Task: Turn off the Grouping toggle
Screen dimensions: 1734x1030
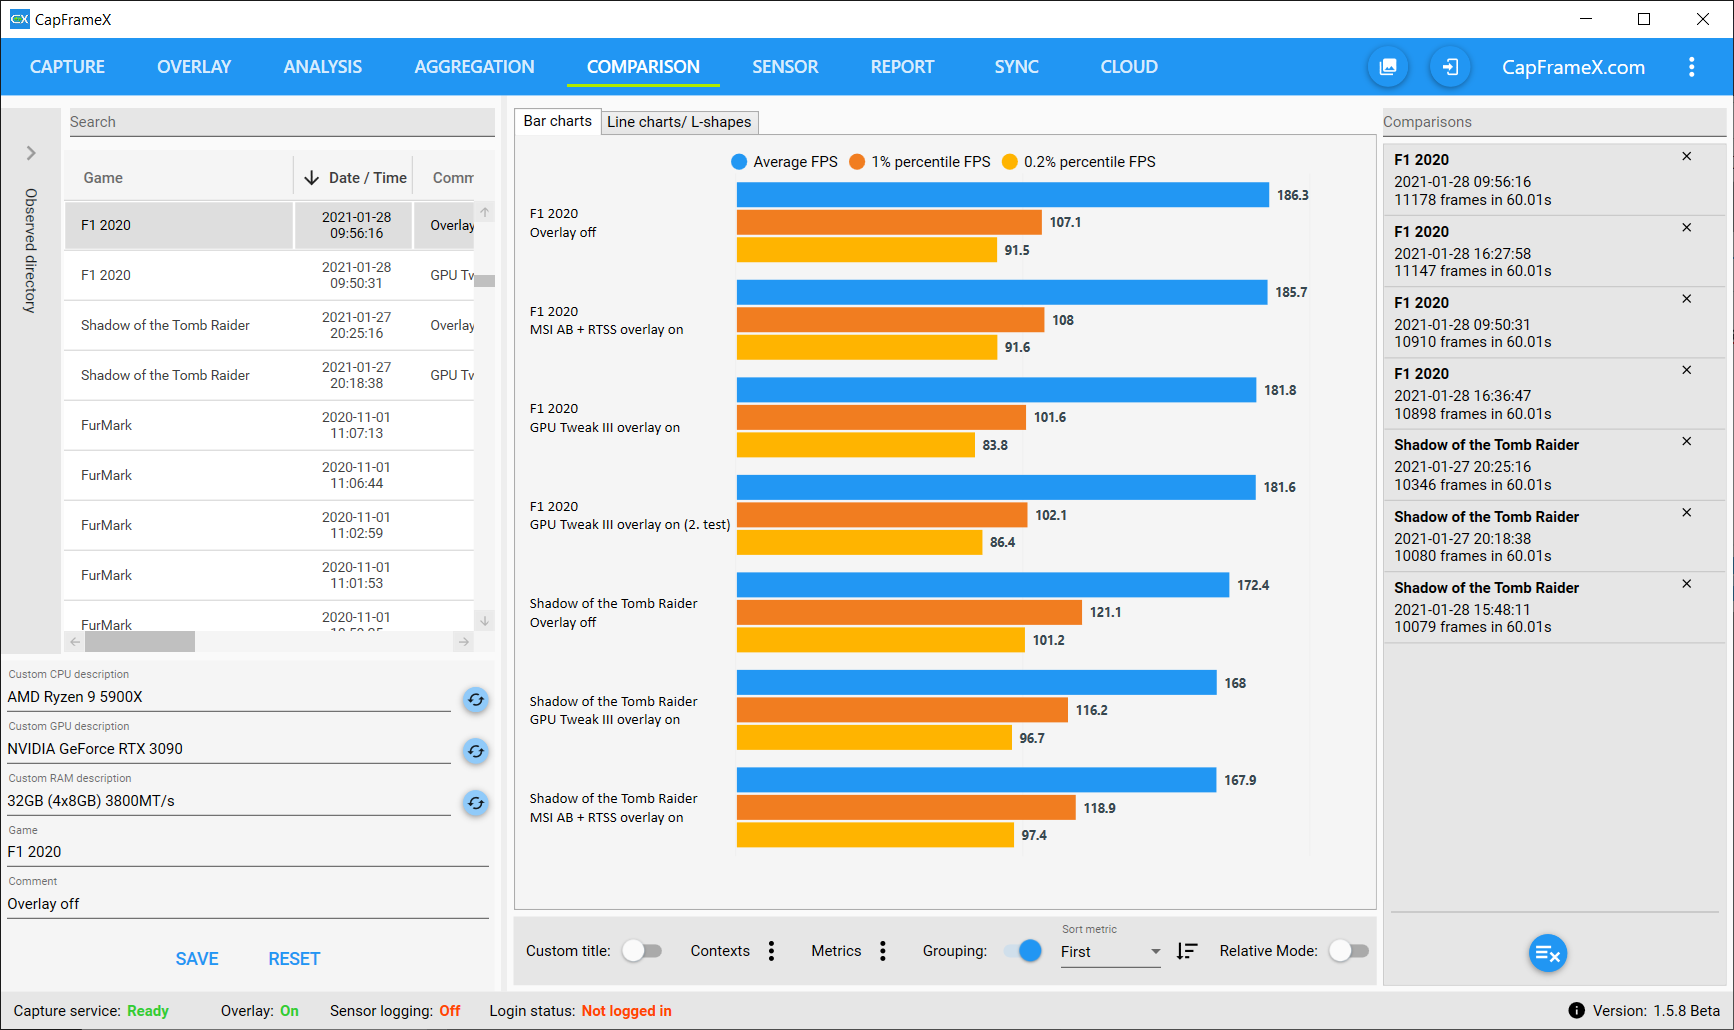Action: tap(1023, 951)
